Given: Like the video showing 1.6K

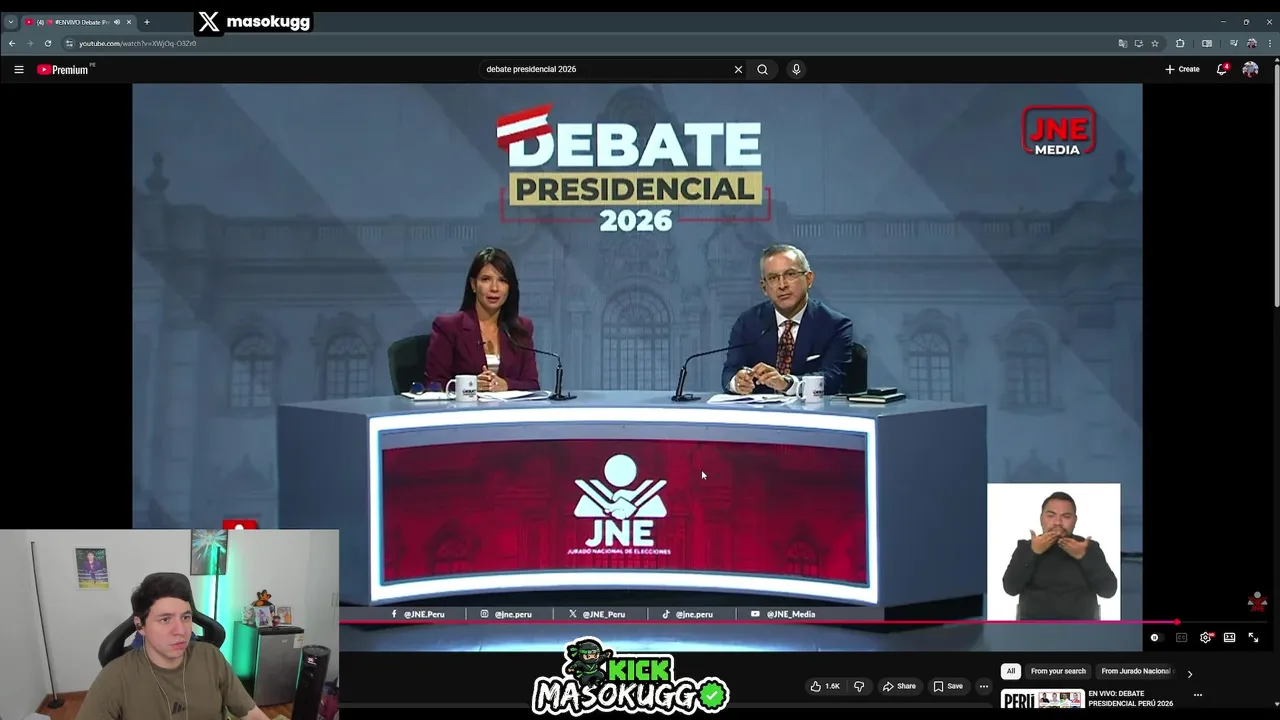Looking at the screenshot, I should click(x=825, y=686).
